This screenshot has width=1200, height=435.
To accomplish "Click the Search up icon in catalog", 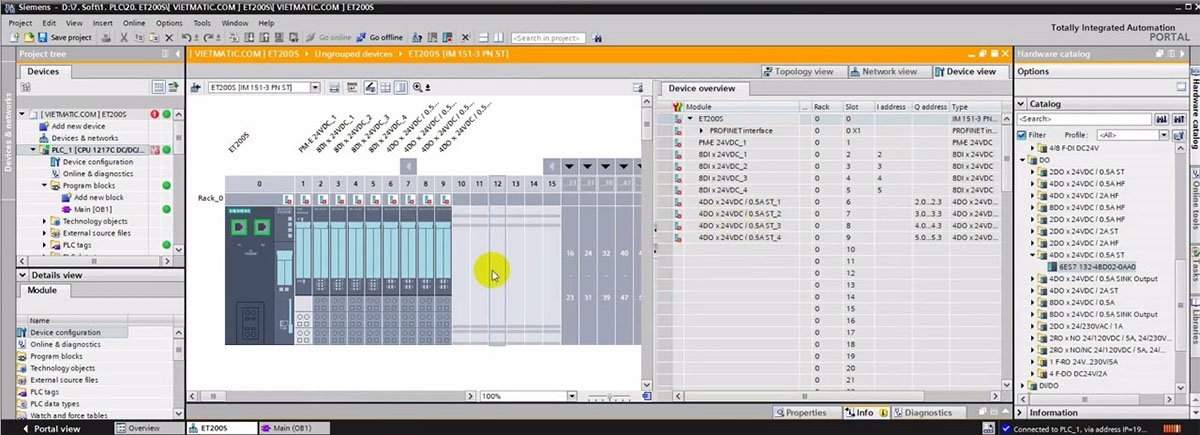I will [1178, 119].
